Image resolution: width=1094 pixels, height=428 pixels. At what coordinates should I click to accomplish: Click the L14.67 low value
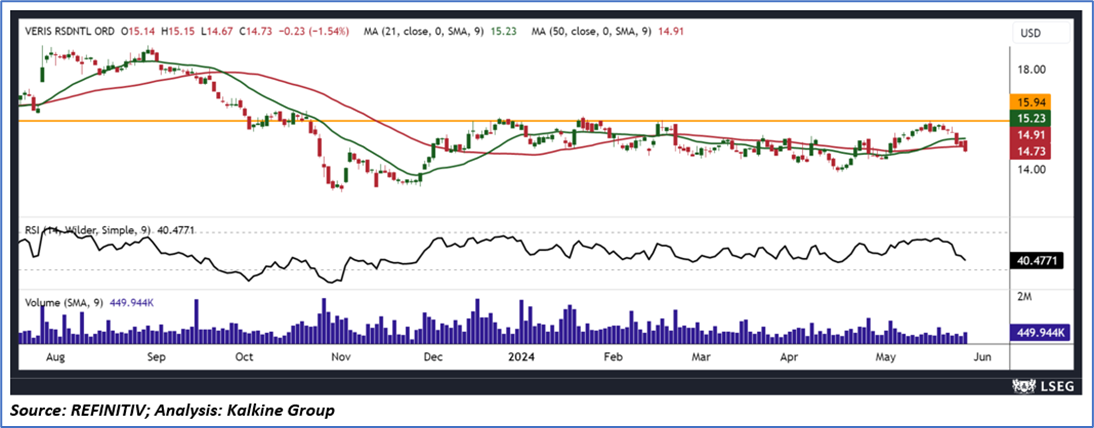click(x=219, y=31)
